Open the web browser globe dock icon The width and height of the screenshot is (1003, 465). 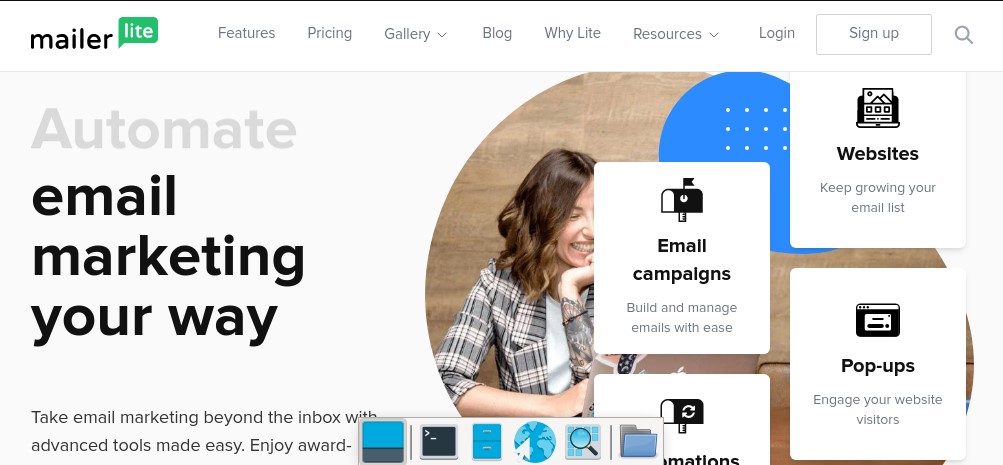point(535,442)
